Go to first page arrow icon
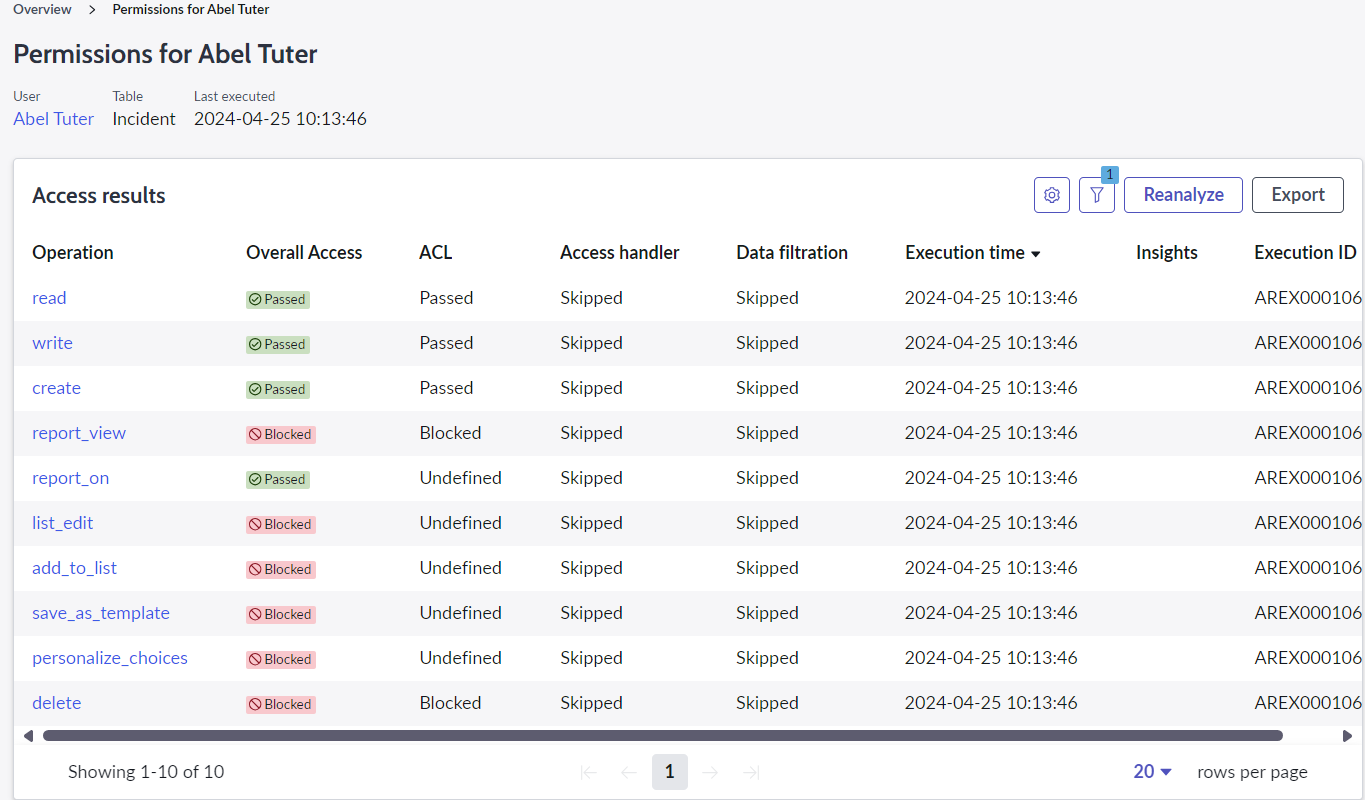 pos(588,772)
